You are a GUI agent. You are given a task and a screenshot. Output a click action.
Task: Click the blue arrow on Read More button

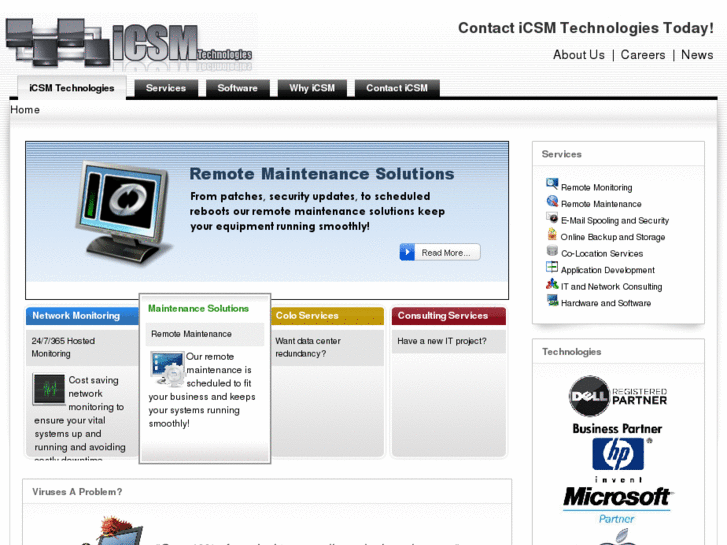407,252
